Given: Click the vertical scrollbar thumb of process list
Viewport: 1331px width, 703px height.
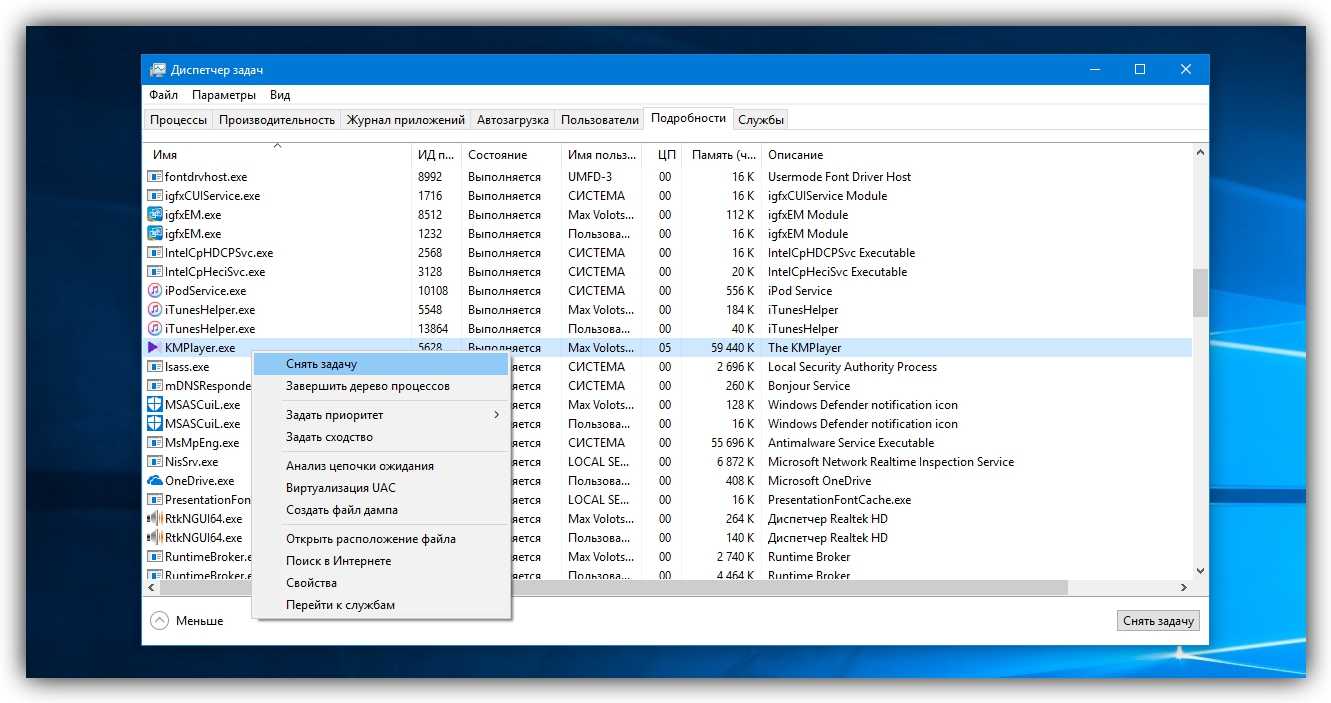Looking at the screenshot, I should [1200, 292].
